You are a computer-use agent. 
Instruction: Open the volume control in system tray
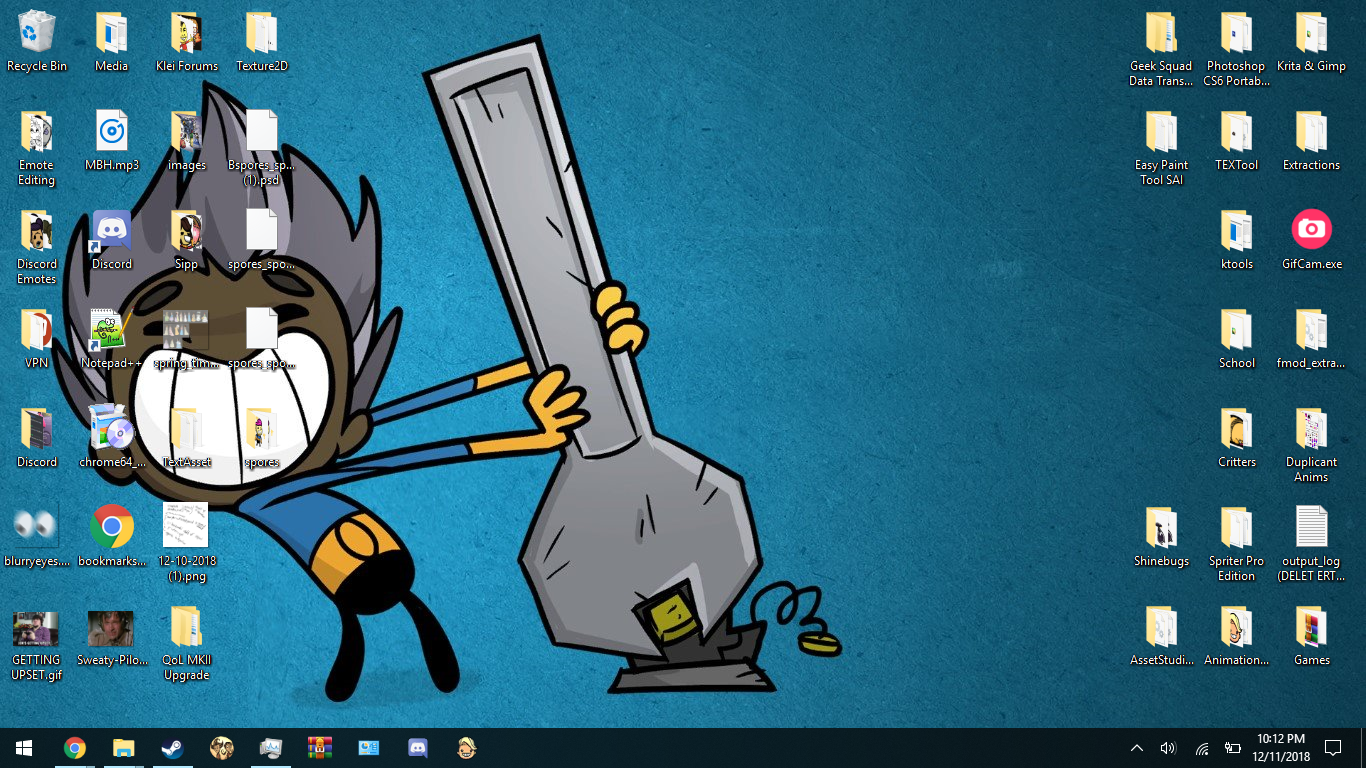coord(1168,748)
